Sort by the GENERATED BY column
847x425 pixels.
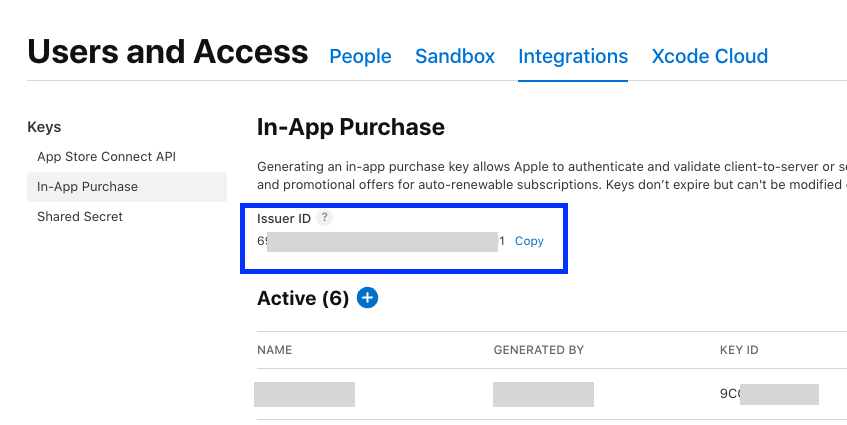coord(538,350)
